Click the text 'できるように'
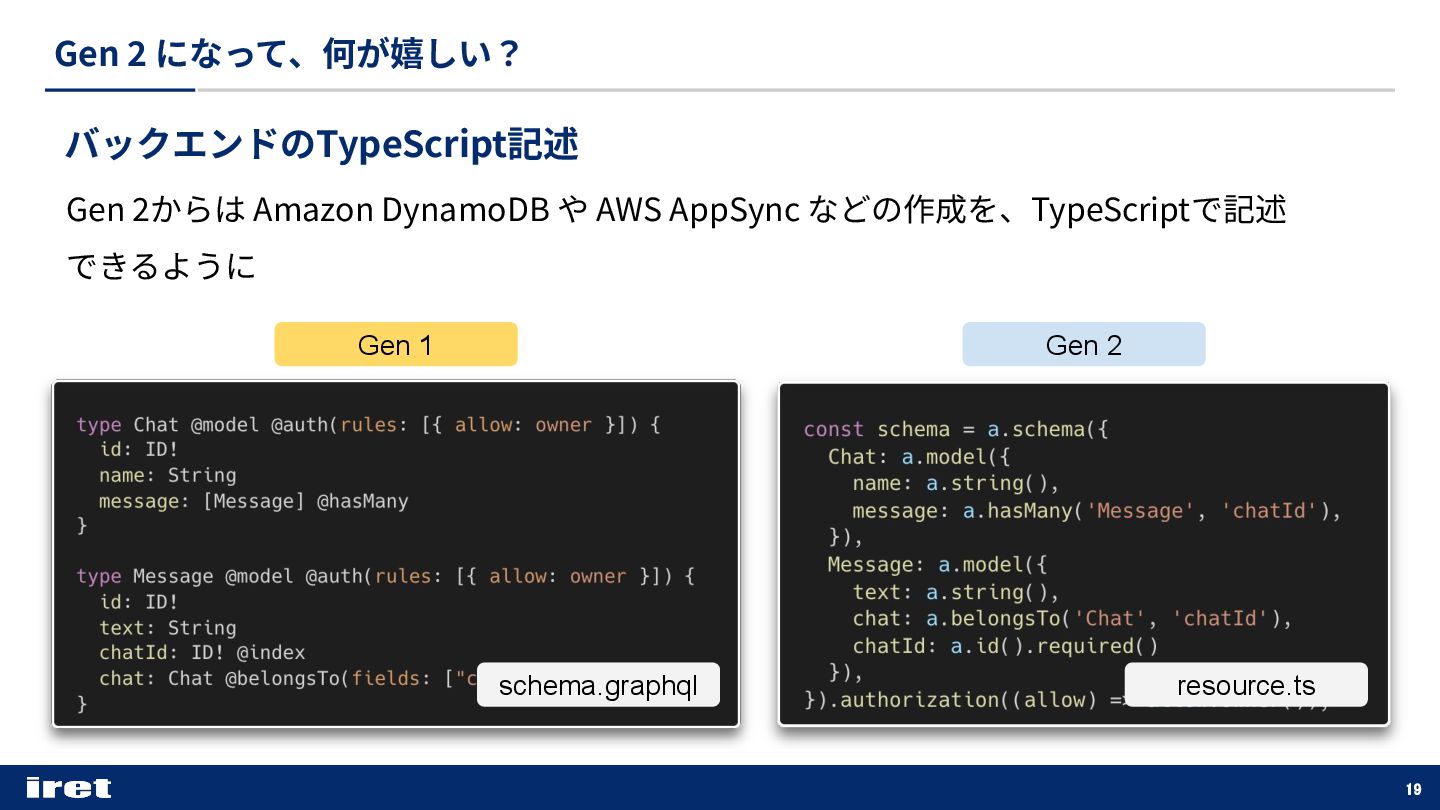Image resolution: width=1440 pixels, height=810 pixels. click(161, 266)
